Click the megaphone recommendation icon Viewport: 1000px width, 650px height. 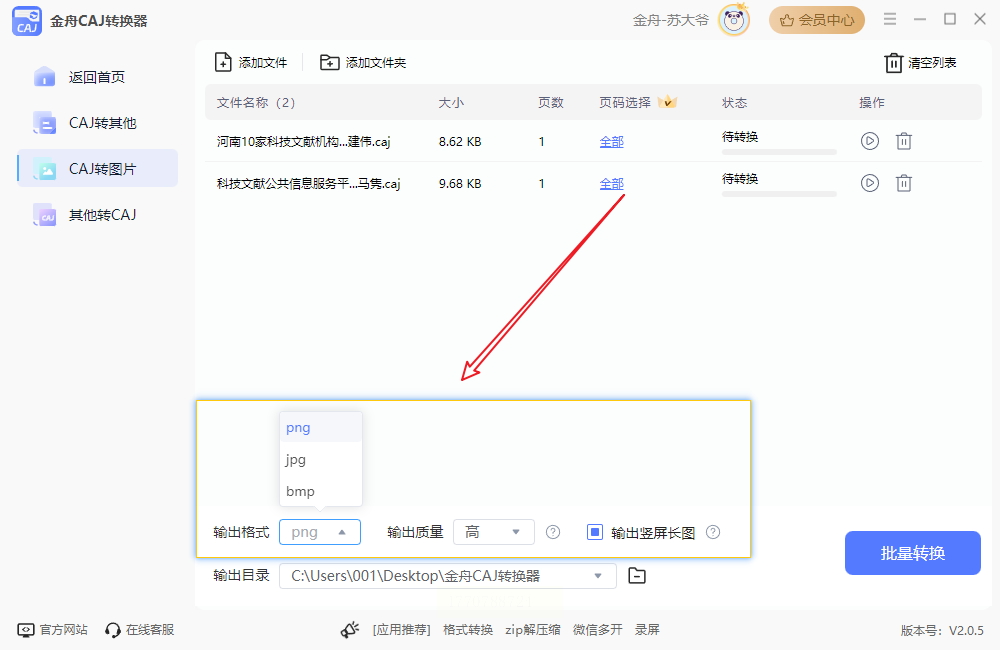[349, 630]
